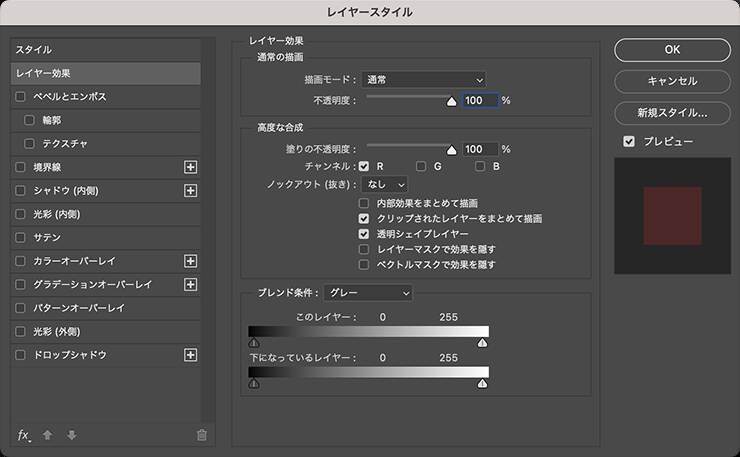Toggle the プレビュー checkbox
This screenshot has width=740, height=457.
click(x=629, y=142)
